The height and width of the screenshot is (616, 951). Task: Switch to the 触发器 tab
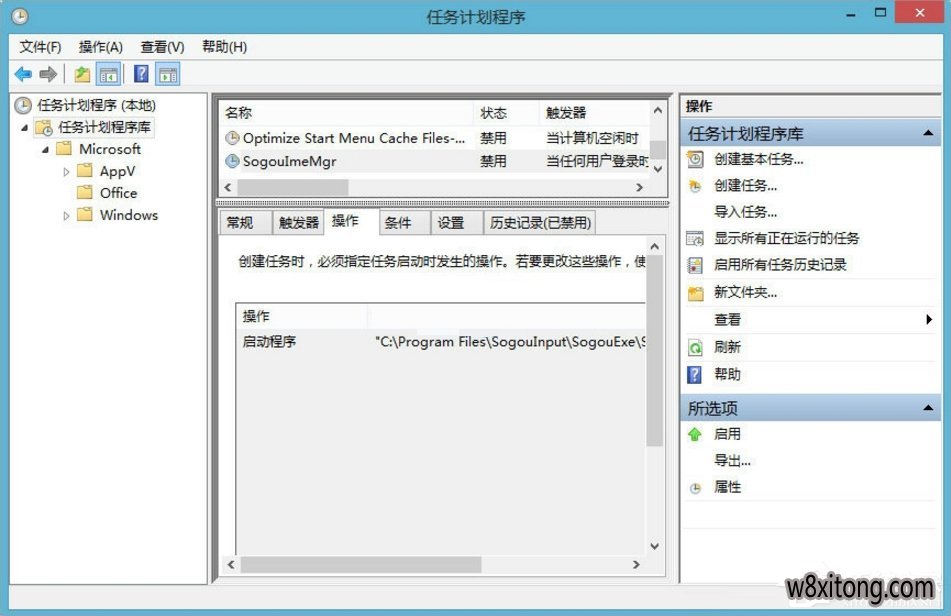(x=297, y=222)
